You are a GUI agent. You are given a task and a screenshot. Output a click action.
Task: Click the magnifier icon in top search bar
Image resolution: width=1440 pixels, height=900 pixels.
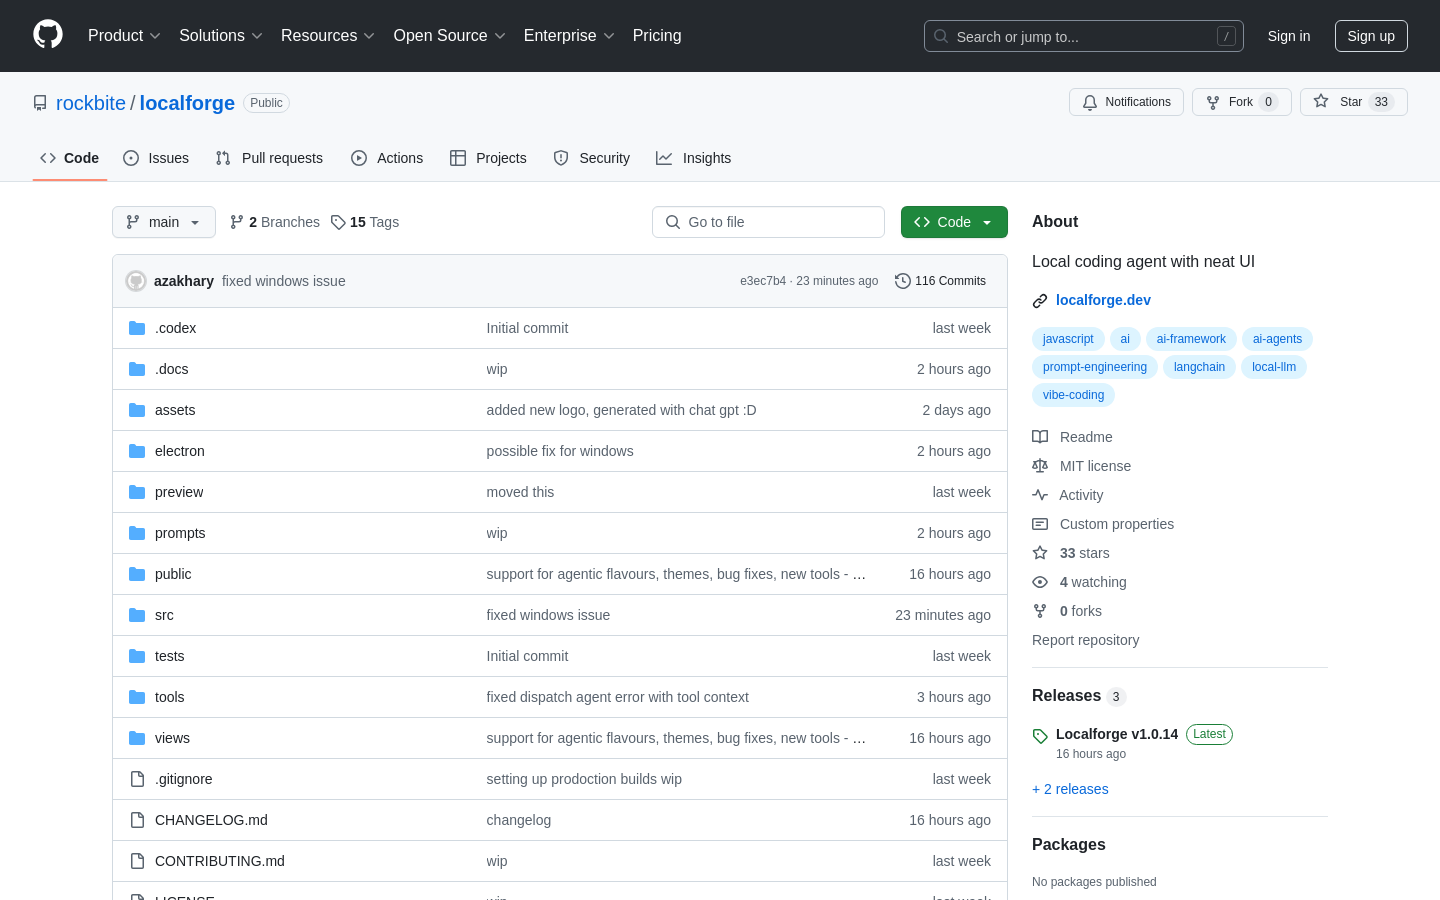(x=941, y=36)
